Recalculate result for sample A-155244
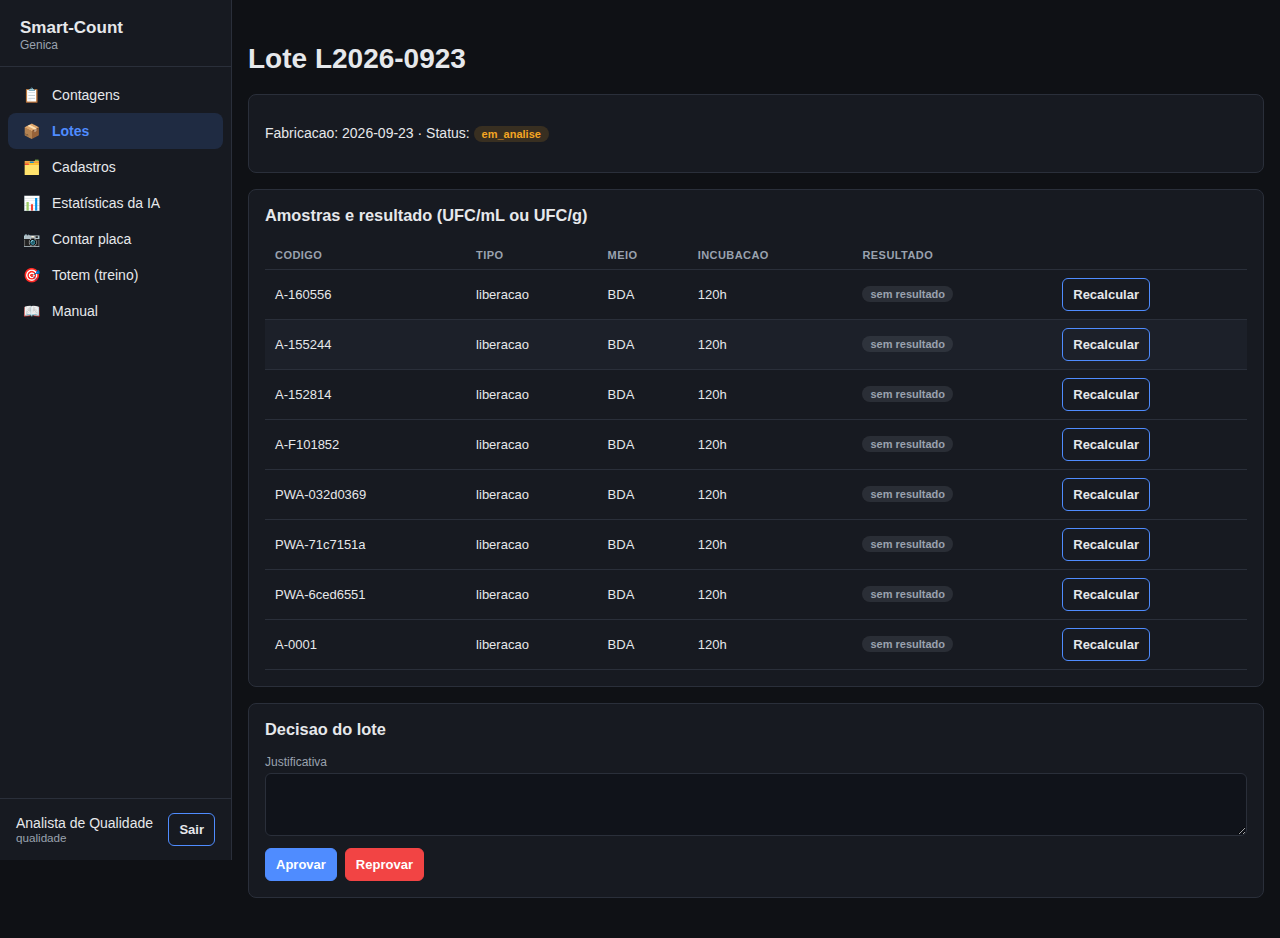 click(x=1105, y=344)
